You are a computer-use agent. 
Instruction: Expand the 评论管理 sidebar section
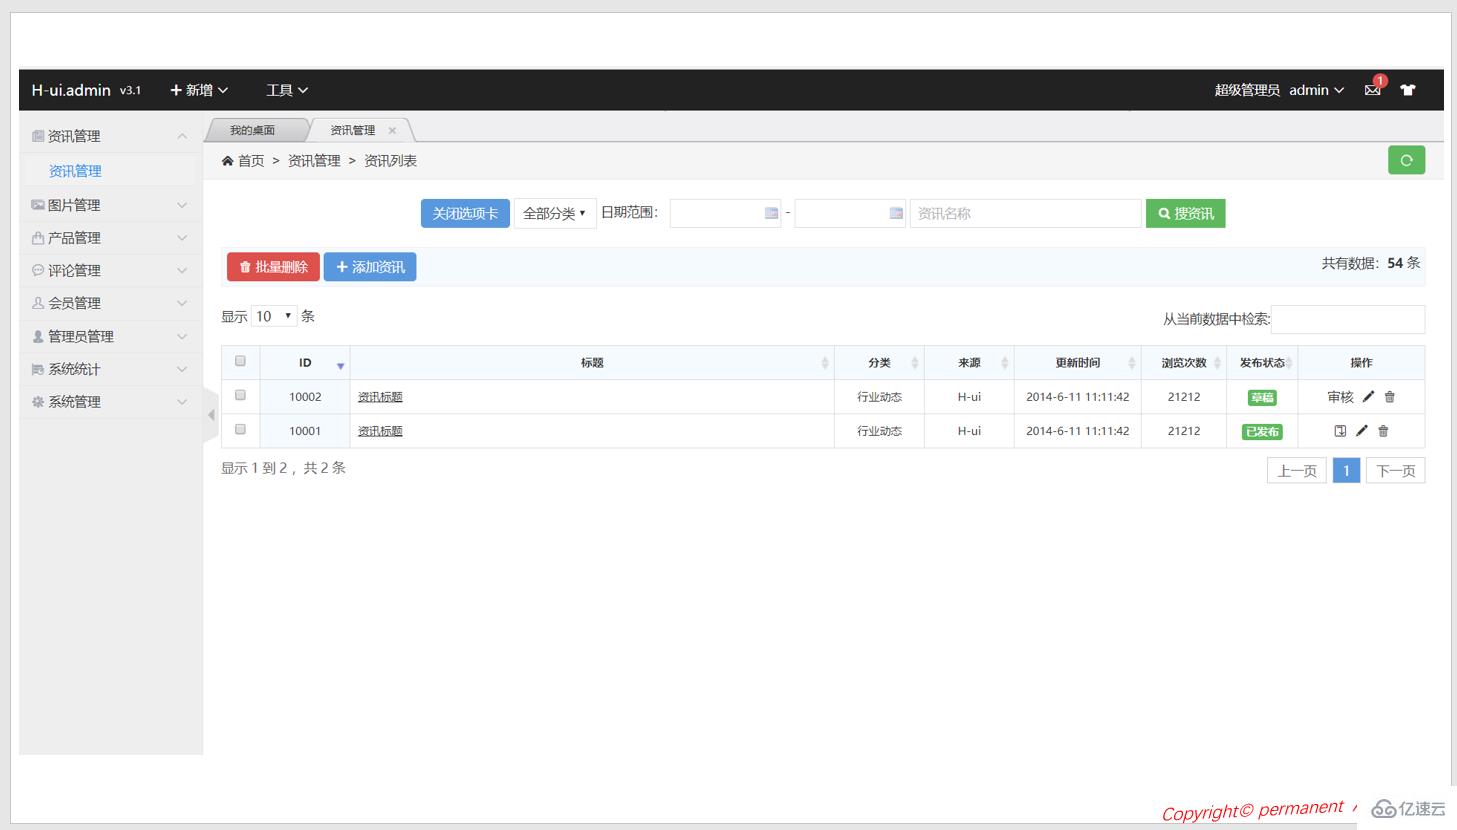111,270
